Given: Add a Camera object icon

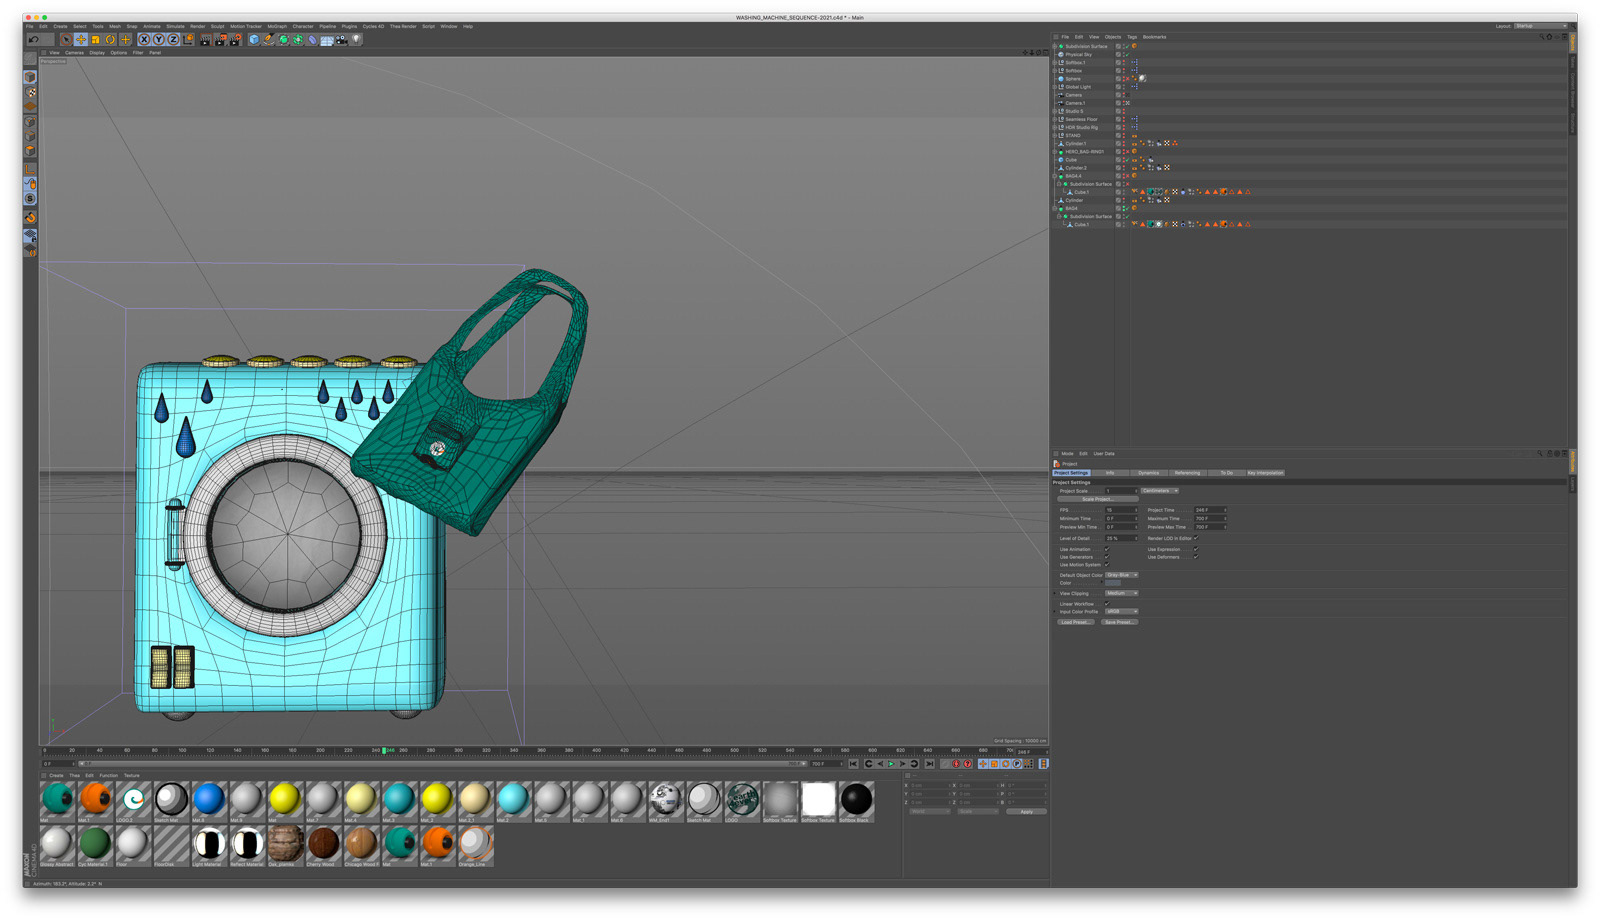Looking at the screenshot, I should 341,40.
